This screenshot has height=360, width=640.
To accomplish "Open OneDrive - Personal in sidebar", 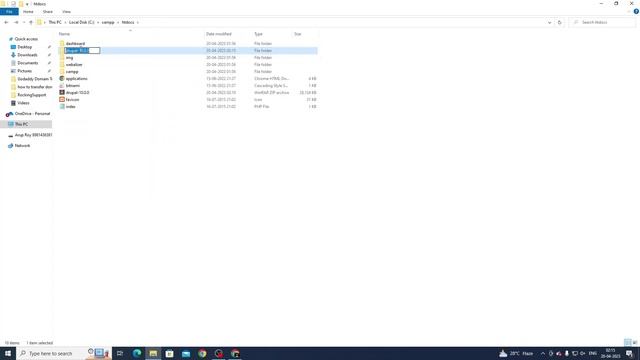I will [x=32, y=114].
